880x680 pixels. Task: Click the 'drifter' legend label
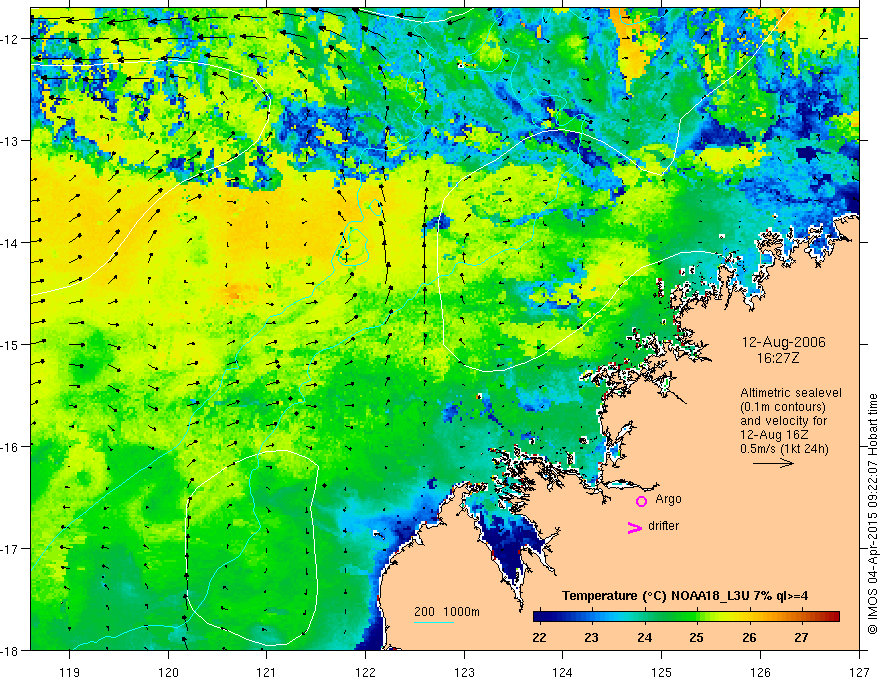coord(663,526)
